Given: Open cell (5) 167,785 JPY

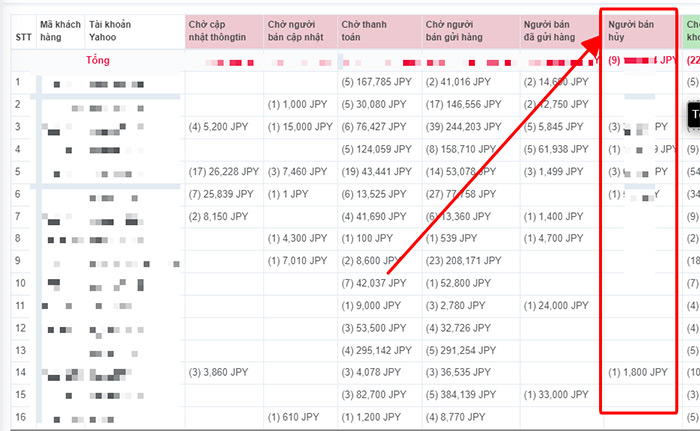Looking at the screenshot, I should point(376,82).
